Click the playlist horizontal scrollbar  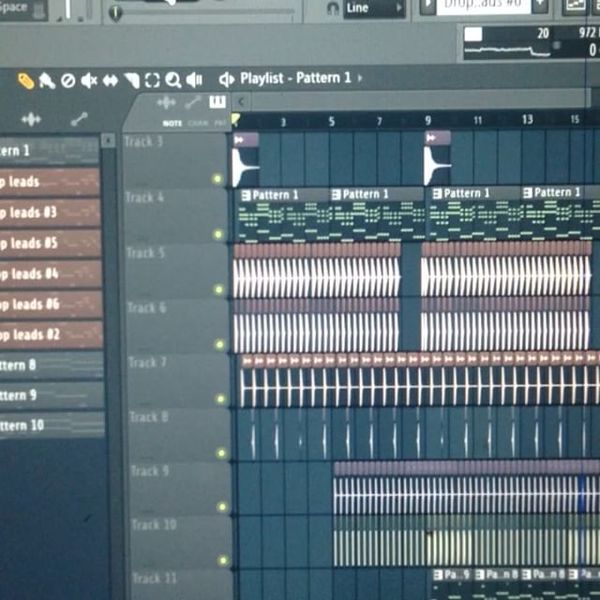click(420, 102)
